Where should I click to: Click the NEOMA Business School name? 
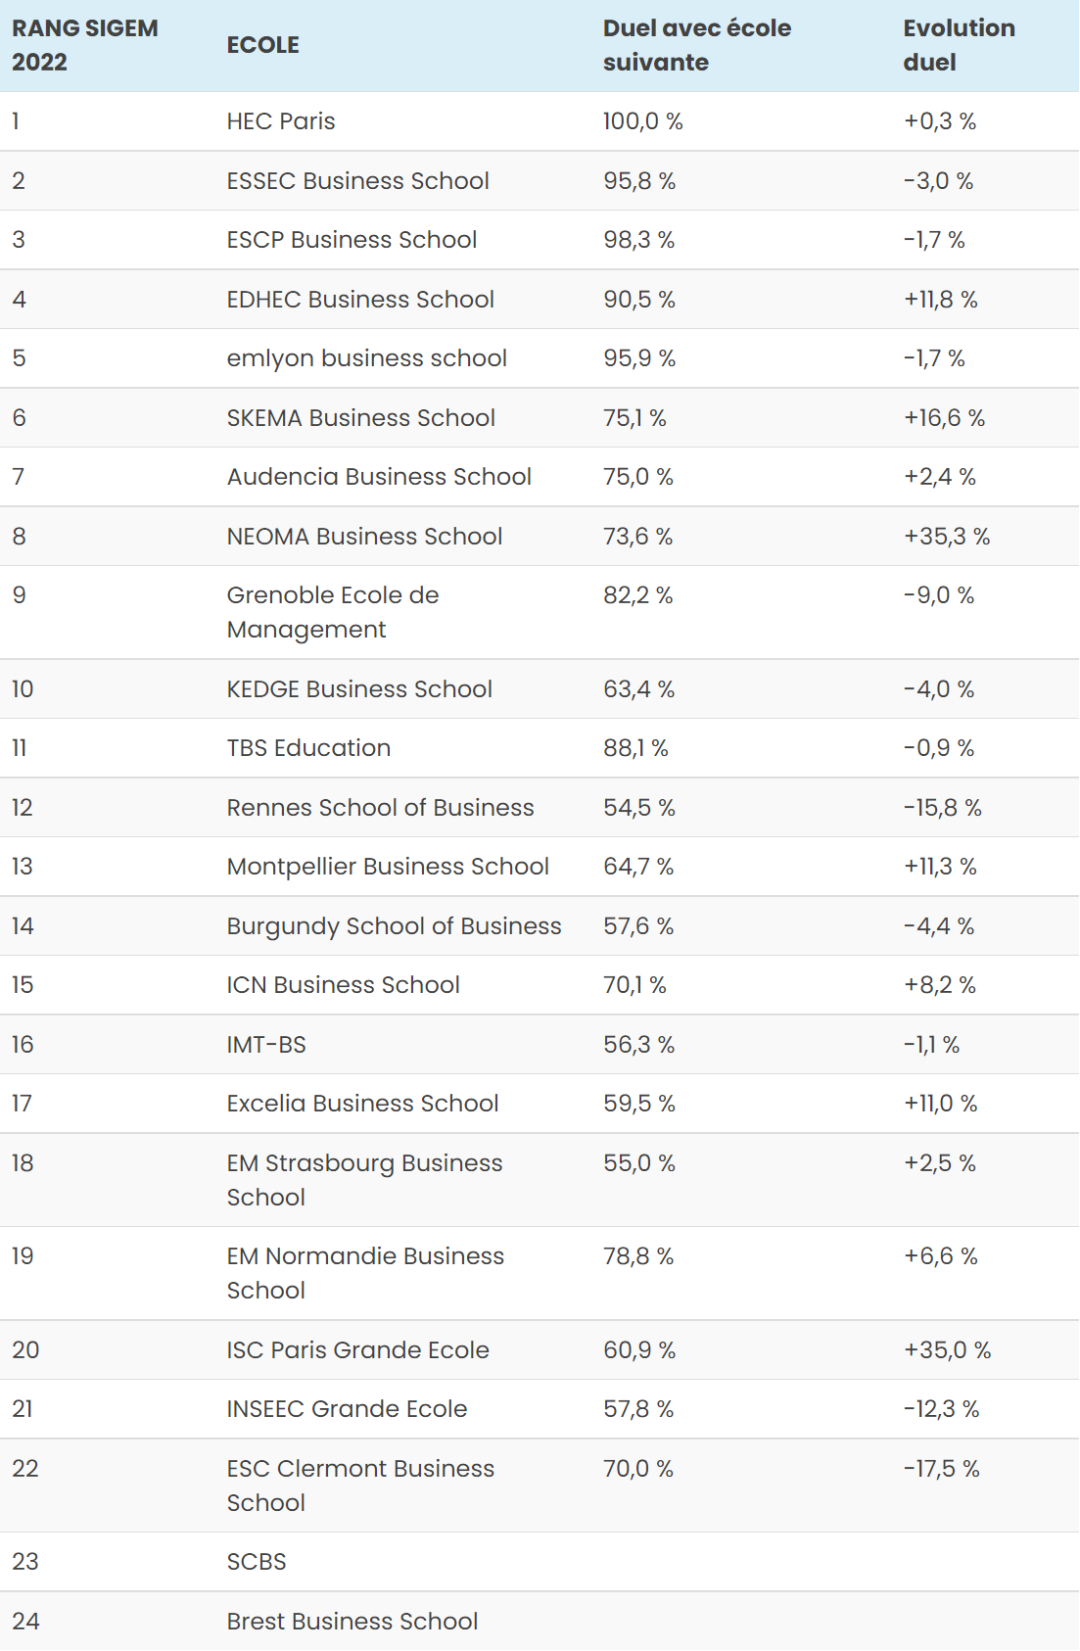point(364,536)
